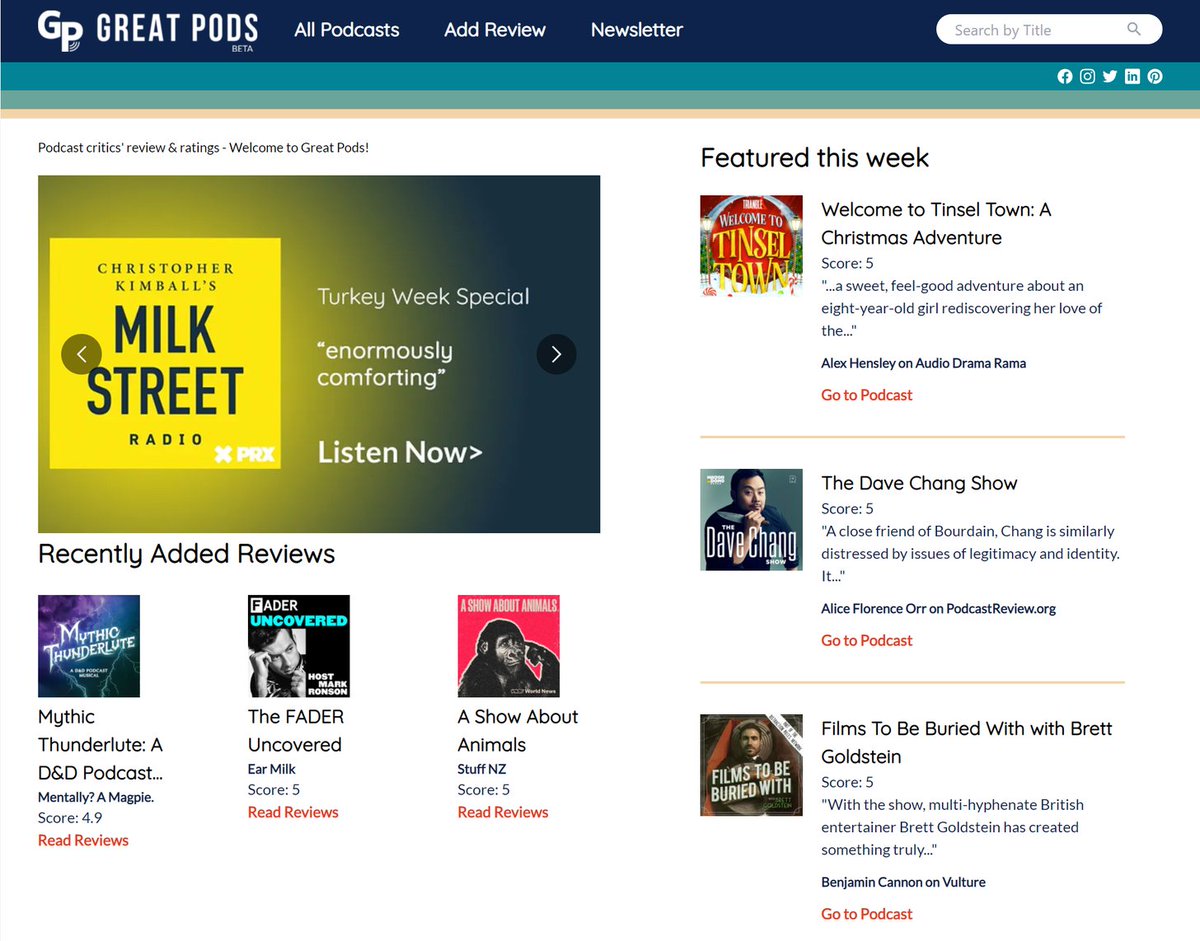The width and height of the screenshot is (1200, 941).
Task: Click "enormously comforting" quote on banner
Action: (385, 364)
